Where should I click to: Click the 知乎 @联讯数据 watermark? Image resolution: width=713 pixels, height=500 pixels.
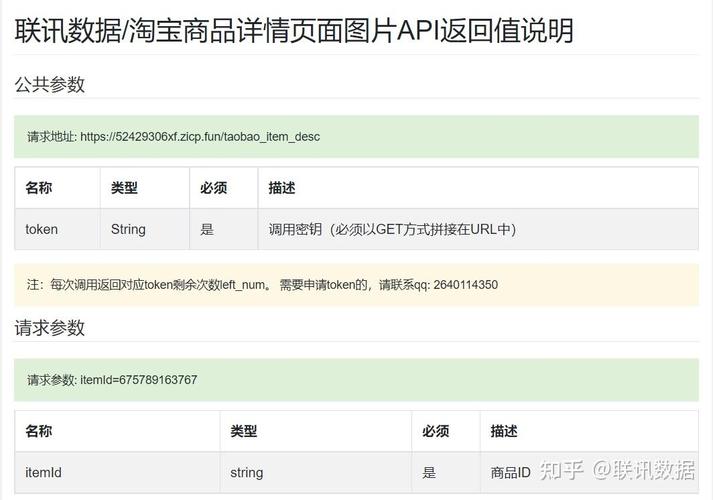617,470
